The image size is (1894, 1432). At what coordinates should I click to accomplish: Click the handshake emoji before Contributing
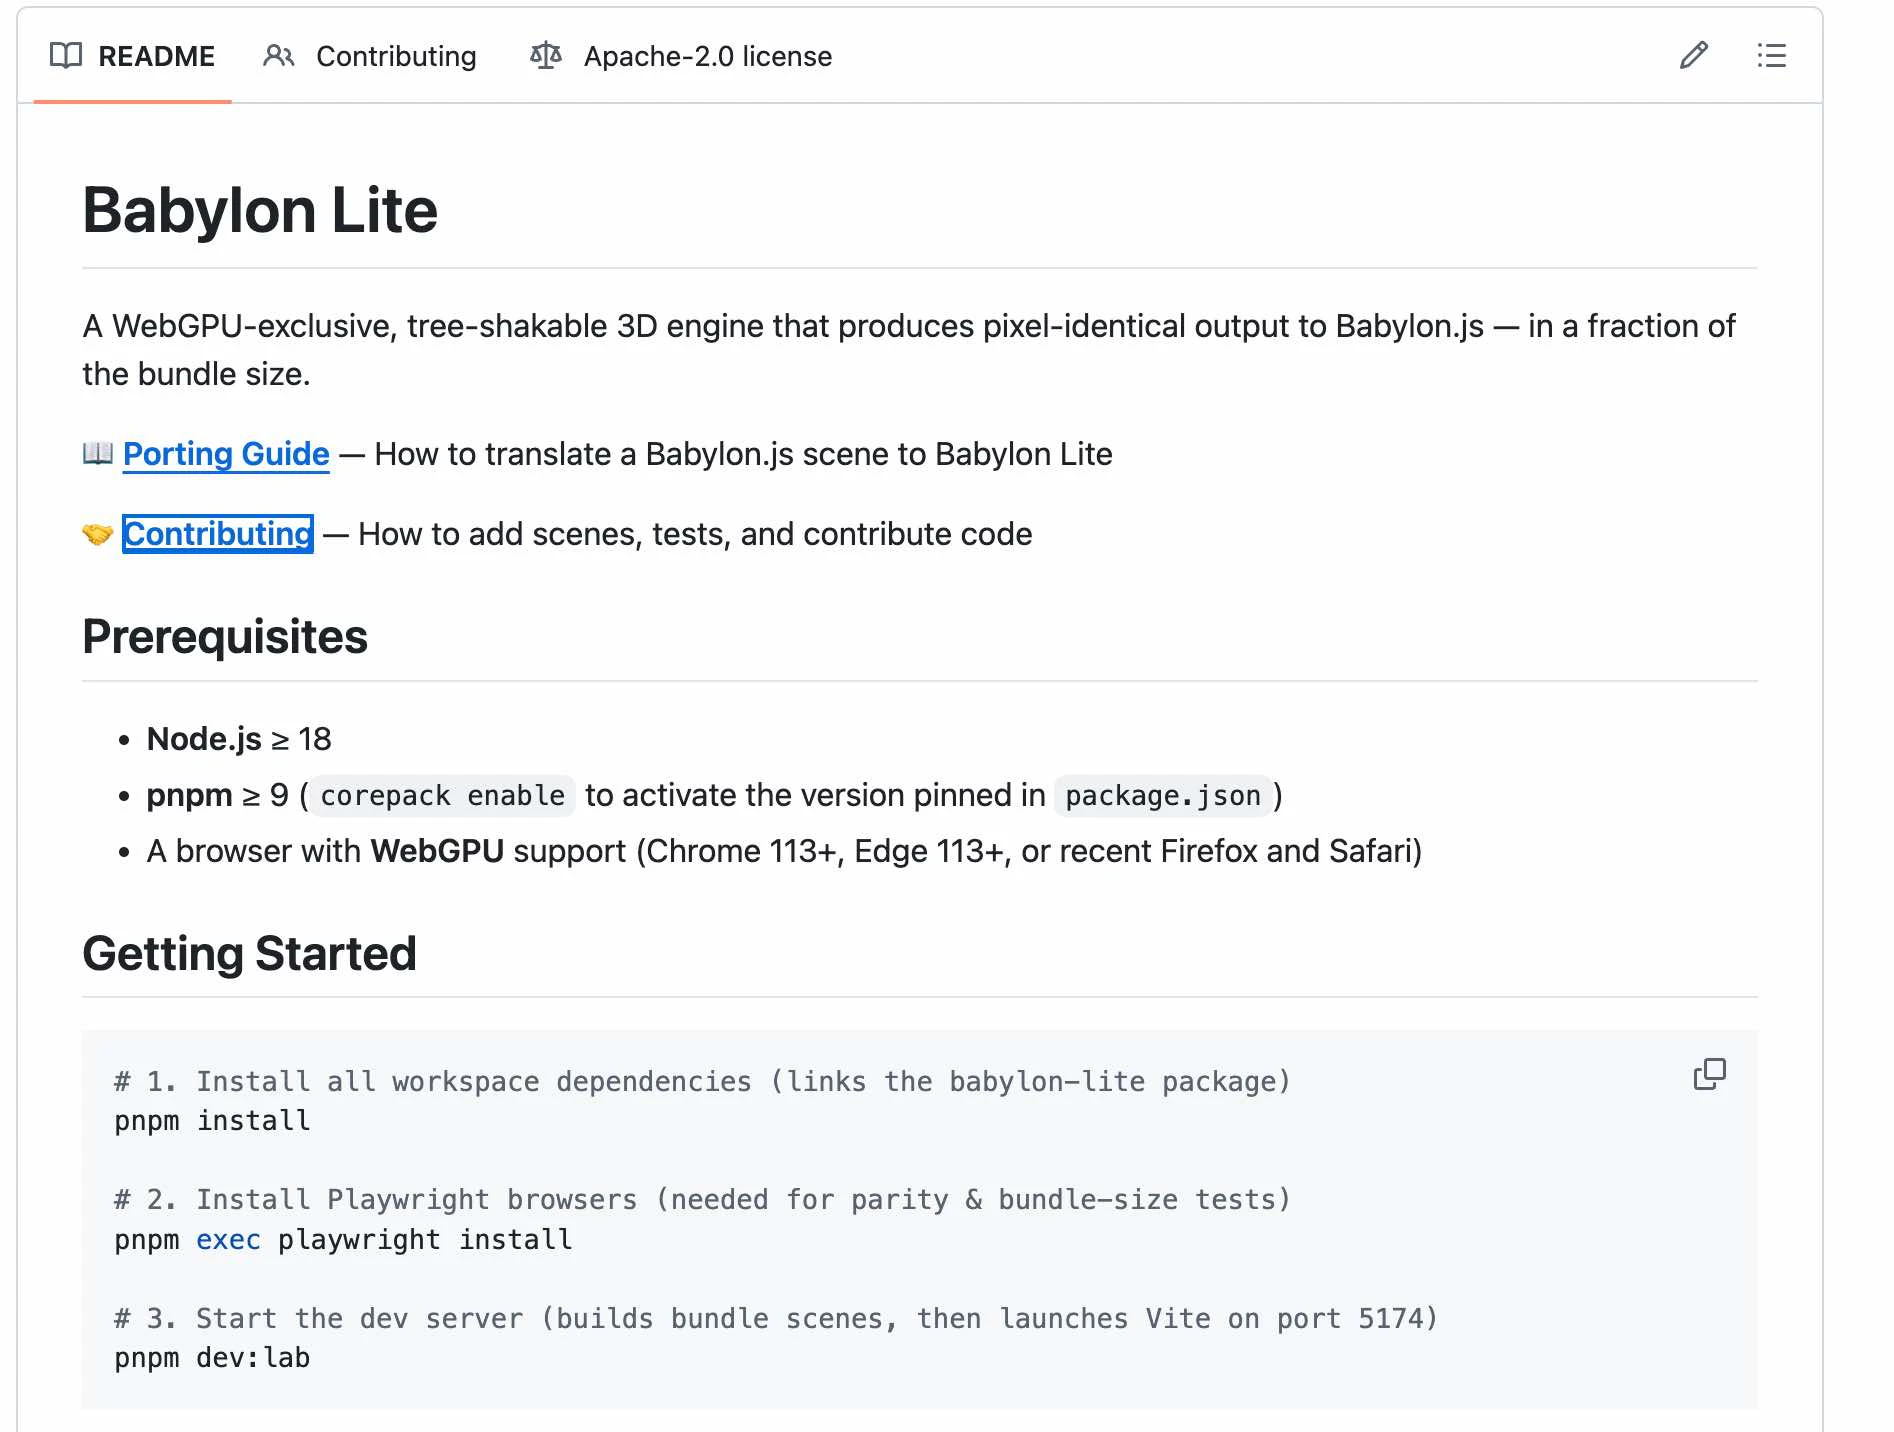click(x=98, y=534)
